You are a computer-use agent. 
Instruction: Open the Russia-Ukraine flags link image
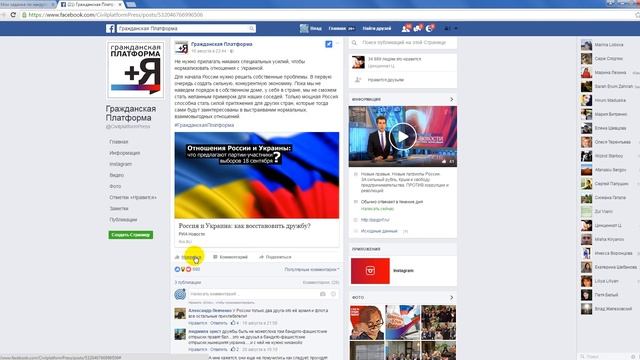click(x=257, y=175)
